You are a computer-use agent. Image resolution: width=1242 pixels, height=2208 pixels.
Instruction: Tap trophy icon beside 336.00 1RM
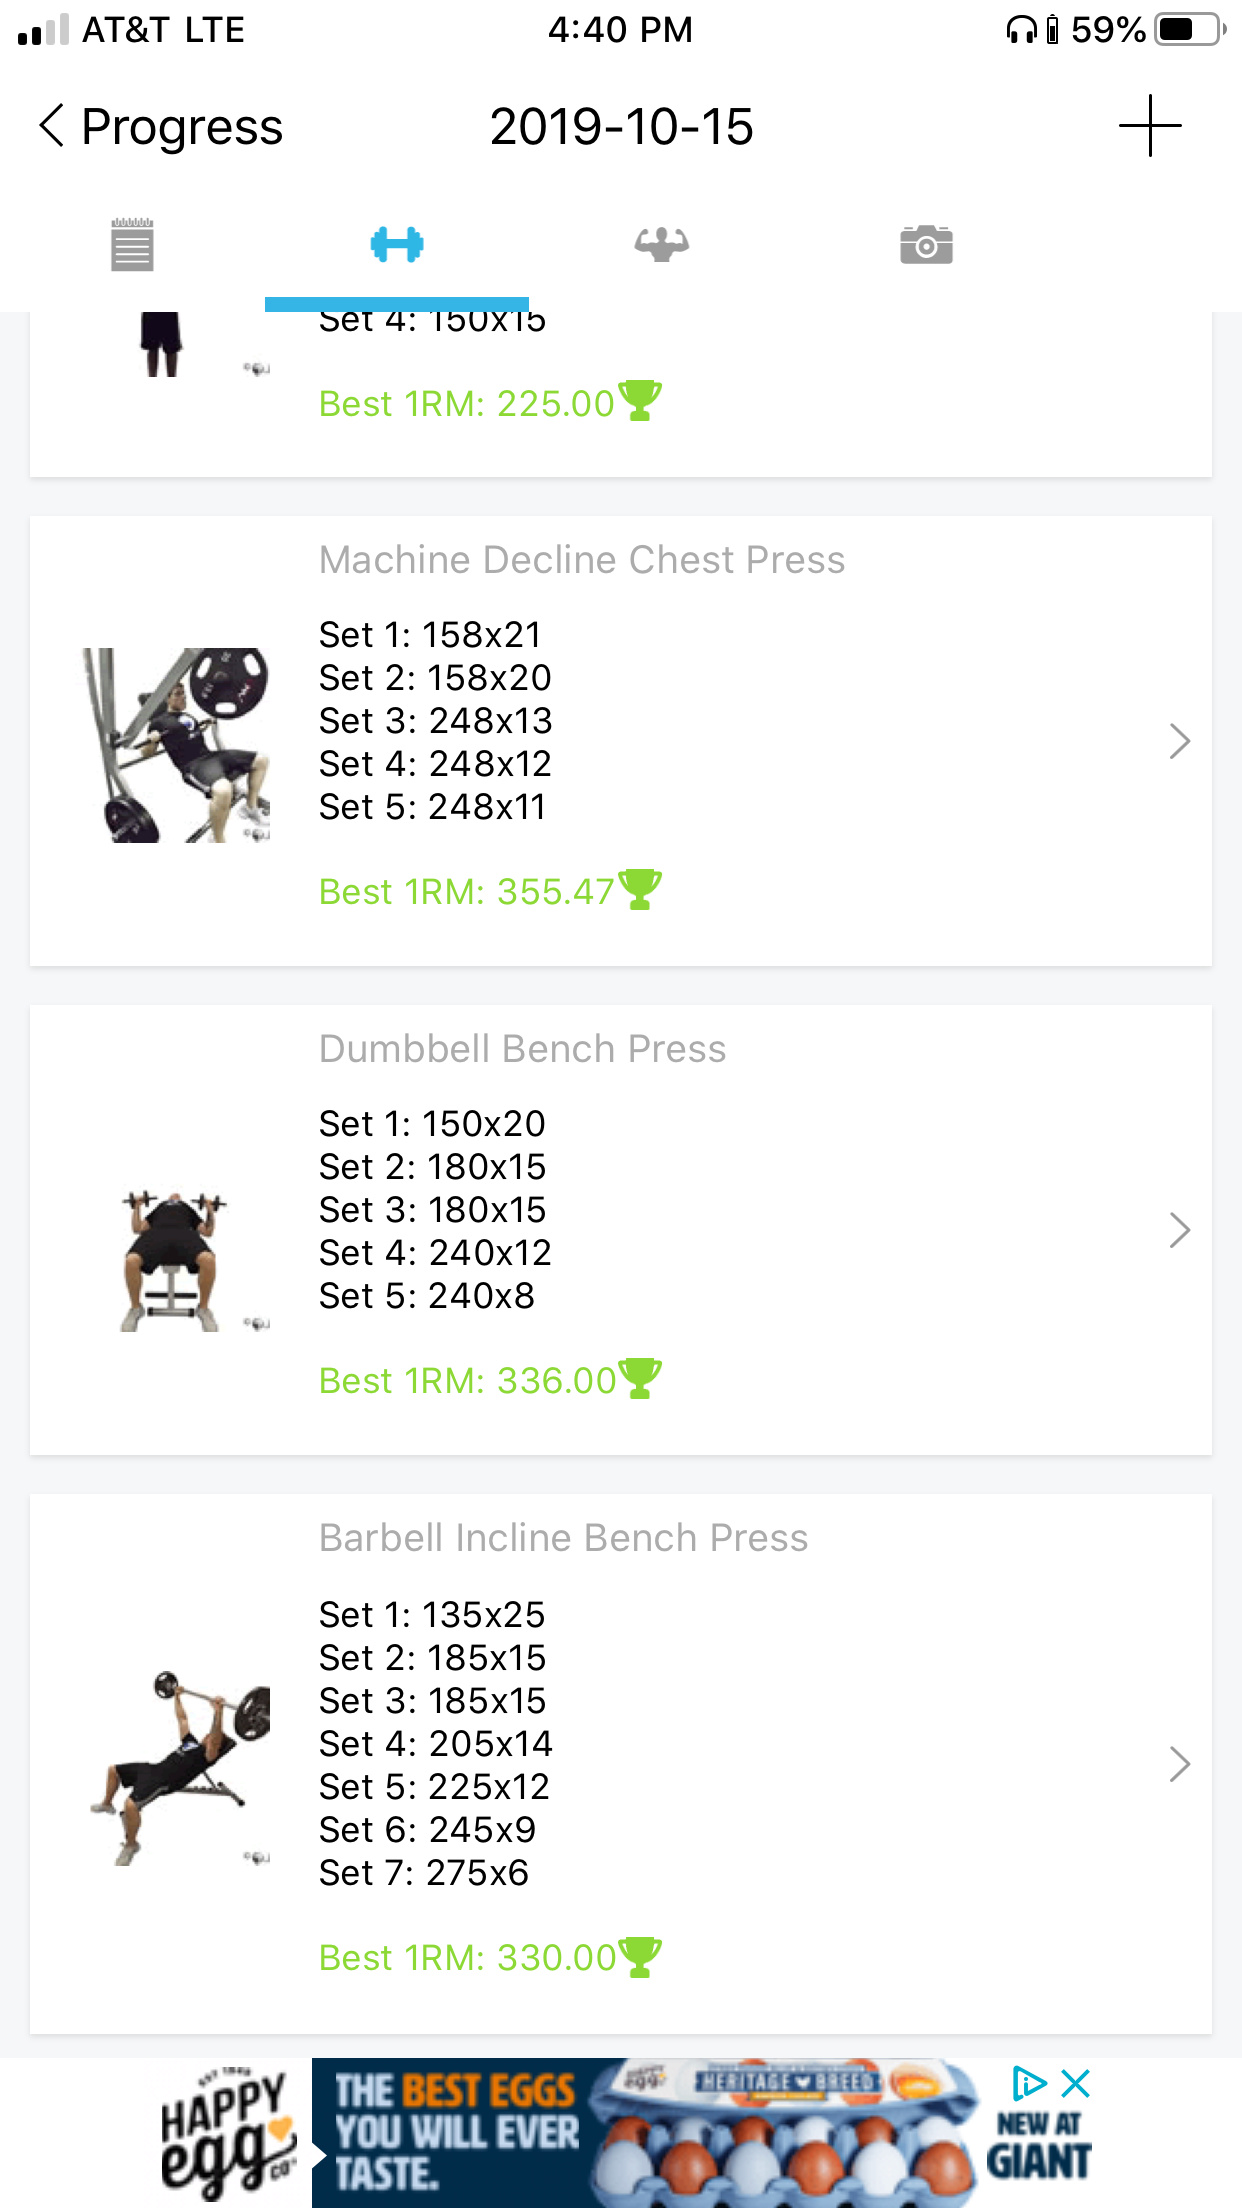point(640,1378)
